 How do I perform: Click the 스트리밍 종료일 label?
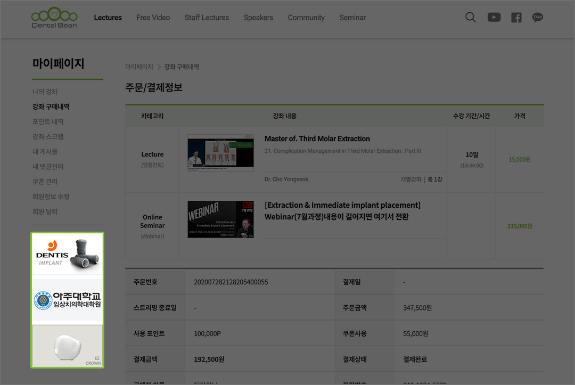pos(155,308)
